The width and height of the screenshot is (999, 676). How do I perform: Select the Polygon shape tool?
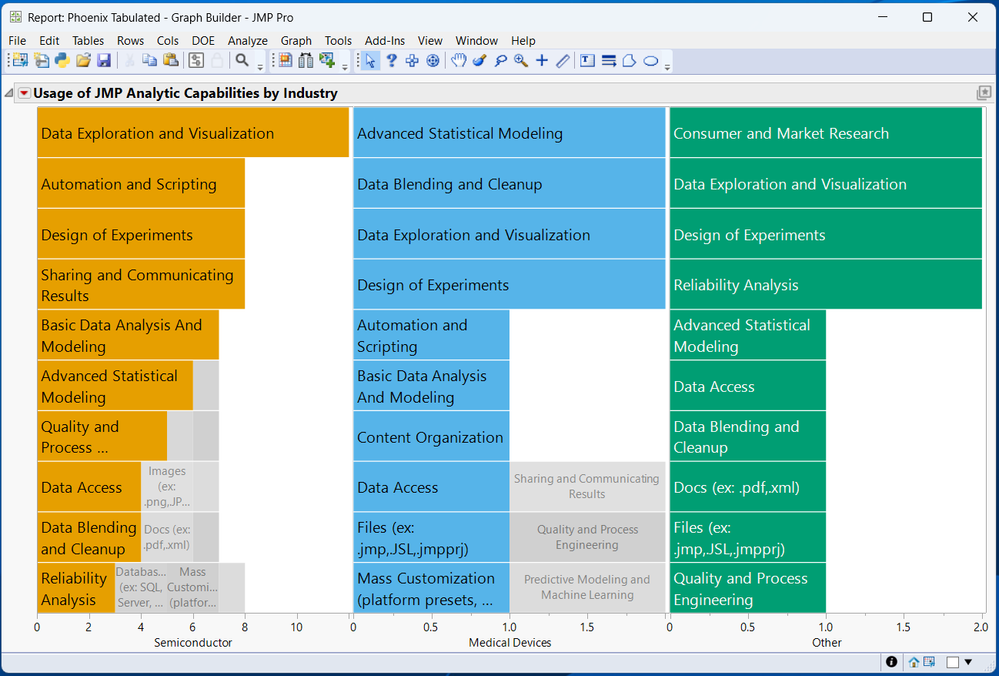point(629,61)
